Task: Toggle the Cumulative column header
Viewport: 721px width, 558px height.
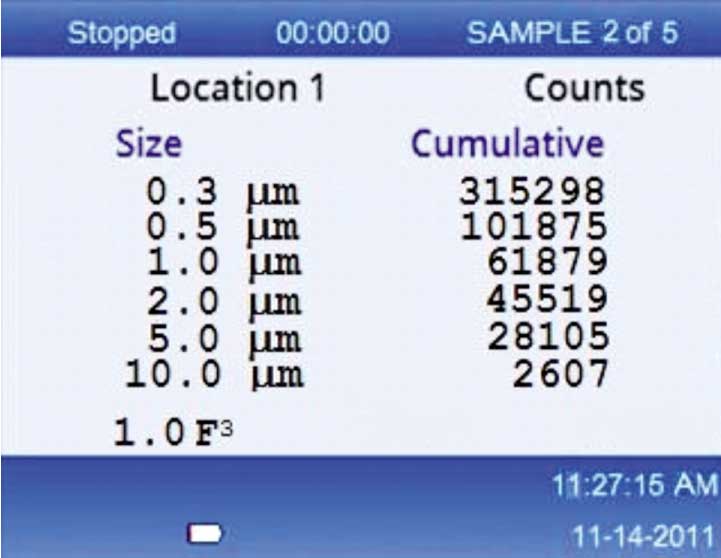Action: 508,144
